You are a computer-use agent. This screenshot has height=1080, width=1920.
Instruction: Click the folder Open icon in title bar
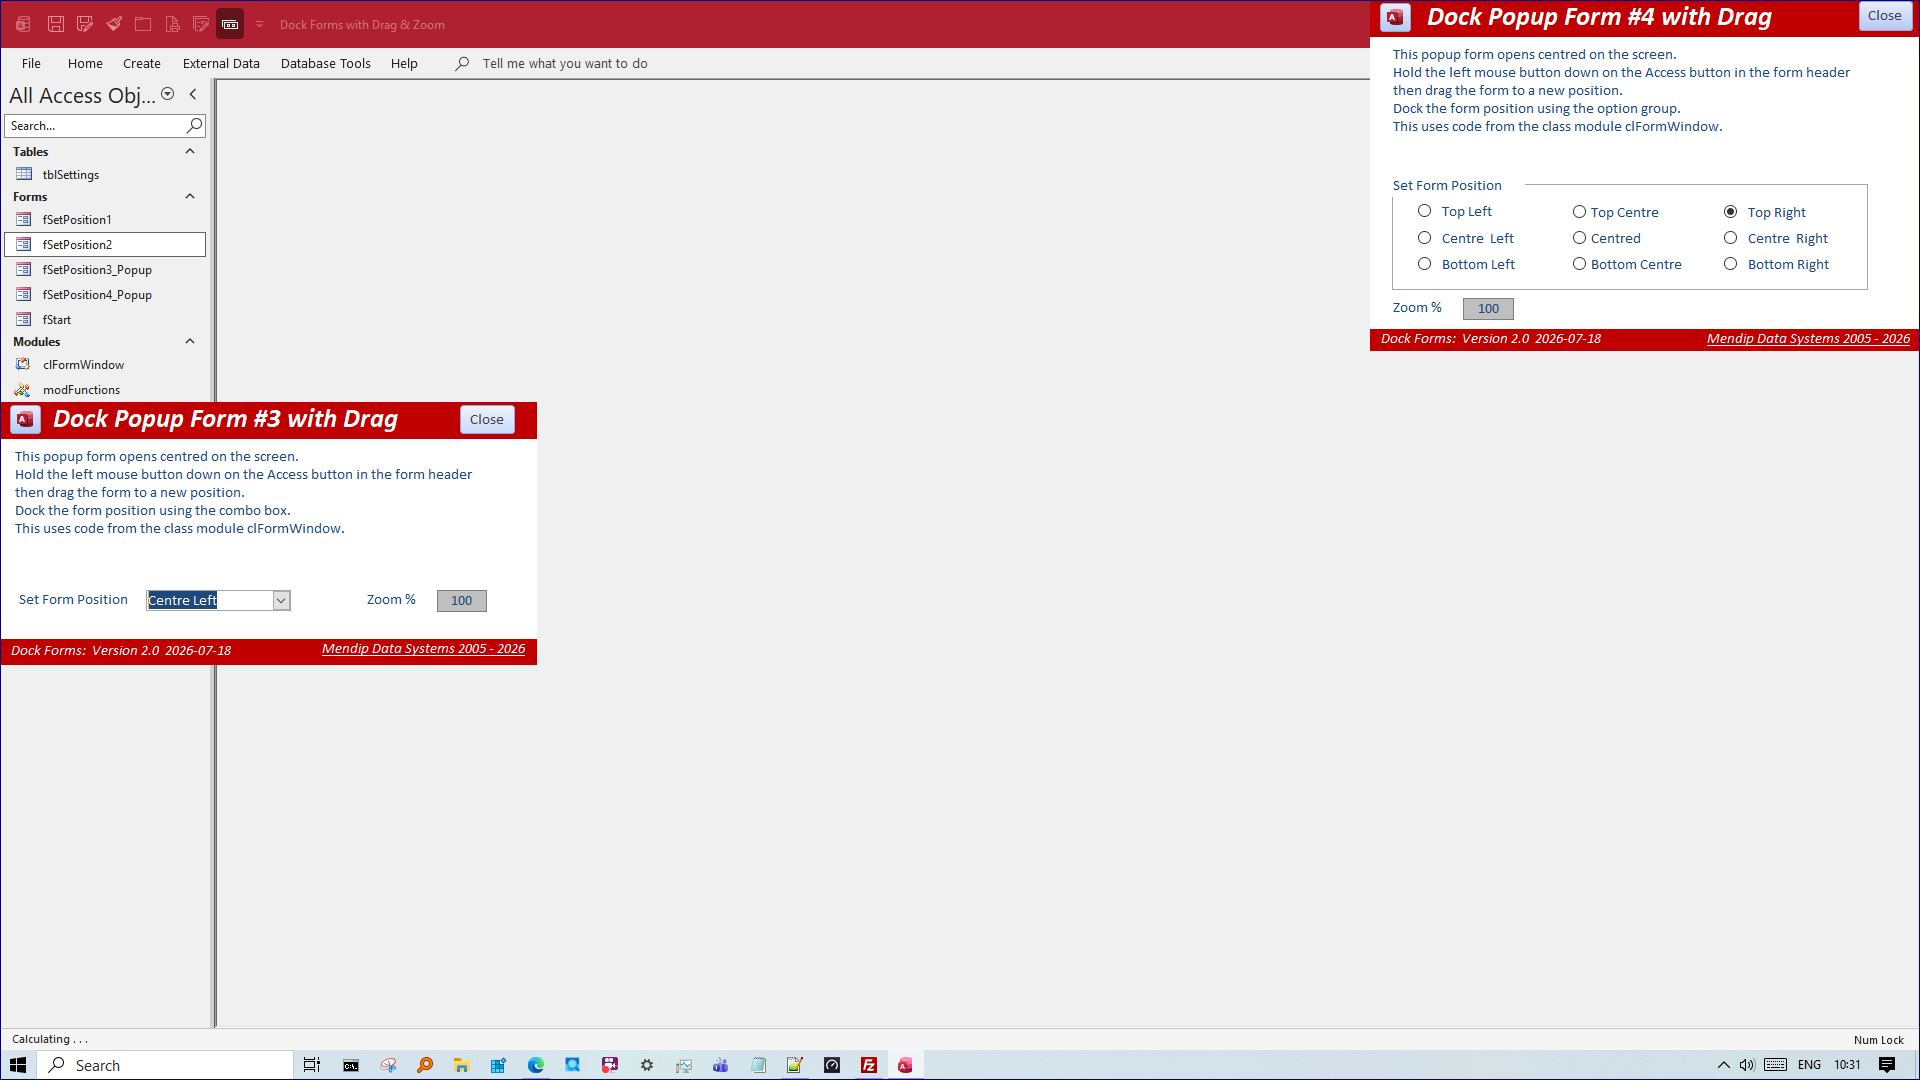(x=143, y=24)
